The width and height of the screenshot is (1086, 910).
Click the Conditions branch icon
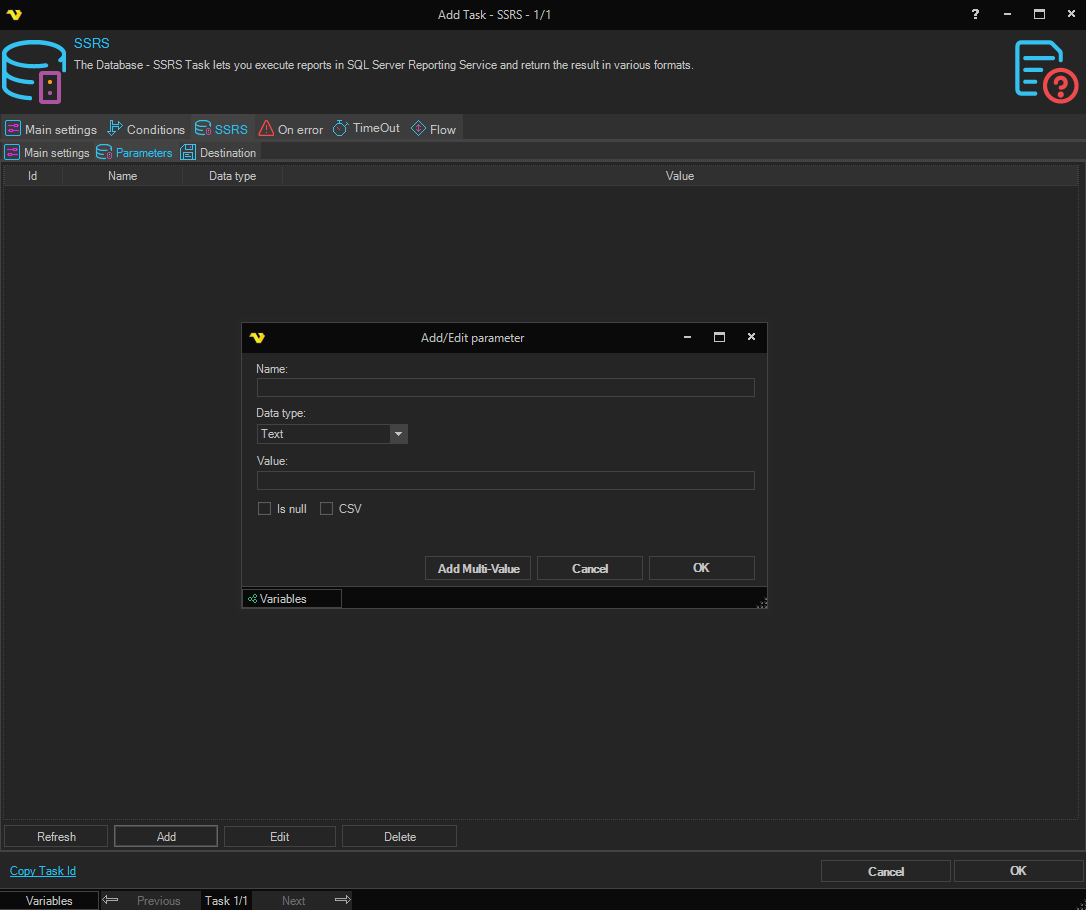[115, 128]
